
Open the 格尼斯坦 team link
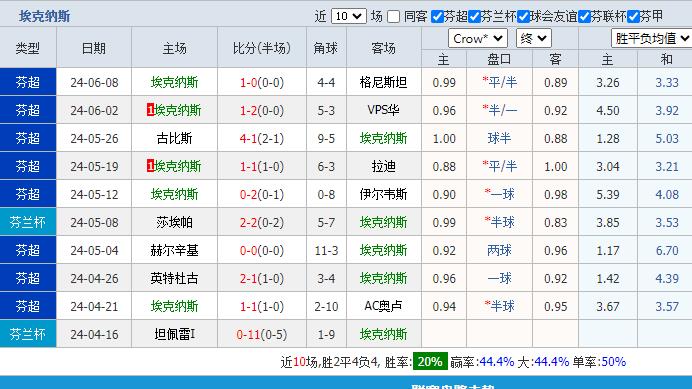pos(383,83)
